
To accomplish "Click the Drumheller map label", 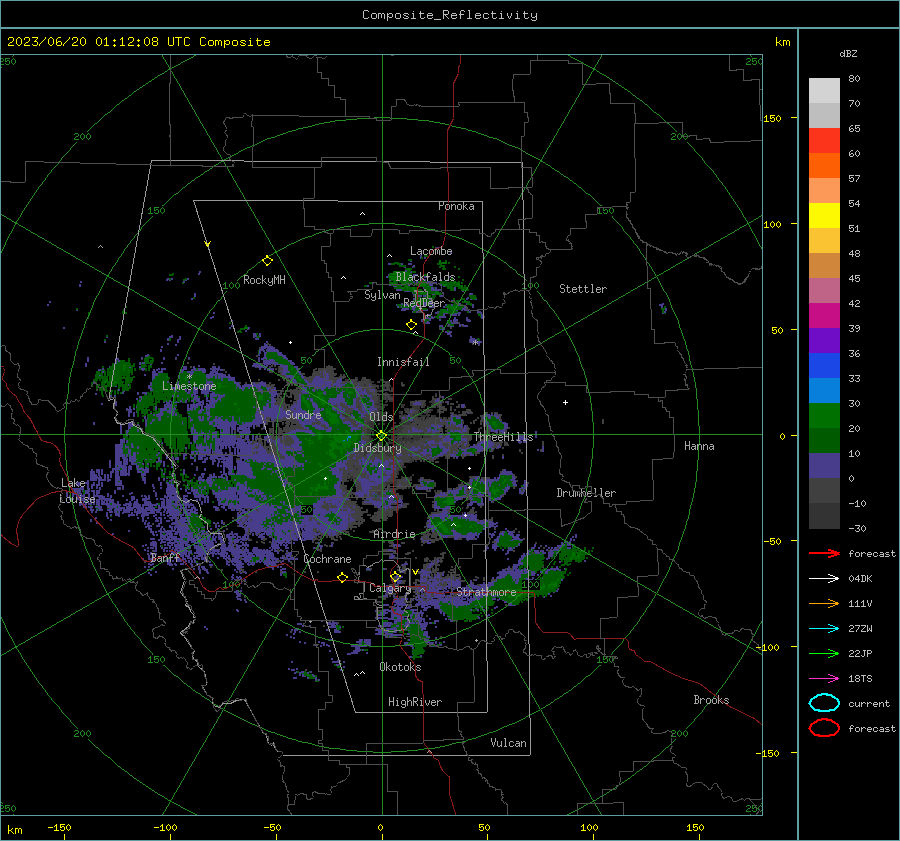I will click(x=586, y=493).
